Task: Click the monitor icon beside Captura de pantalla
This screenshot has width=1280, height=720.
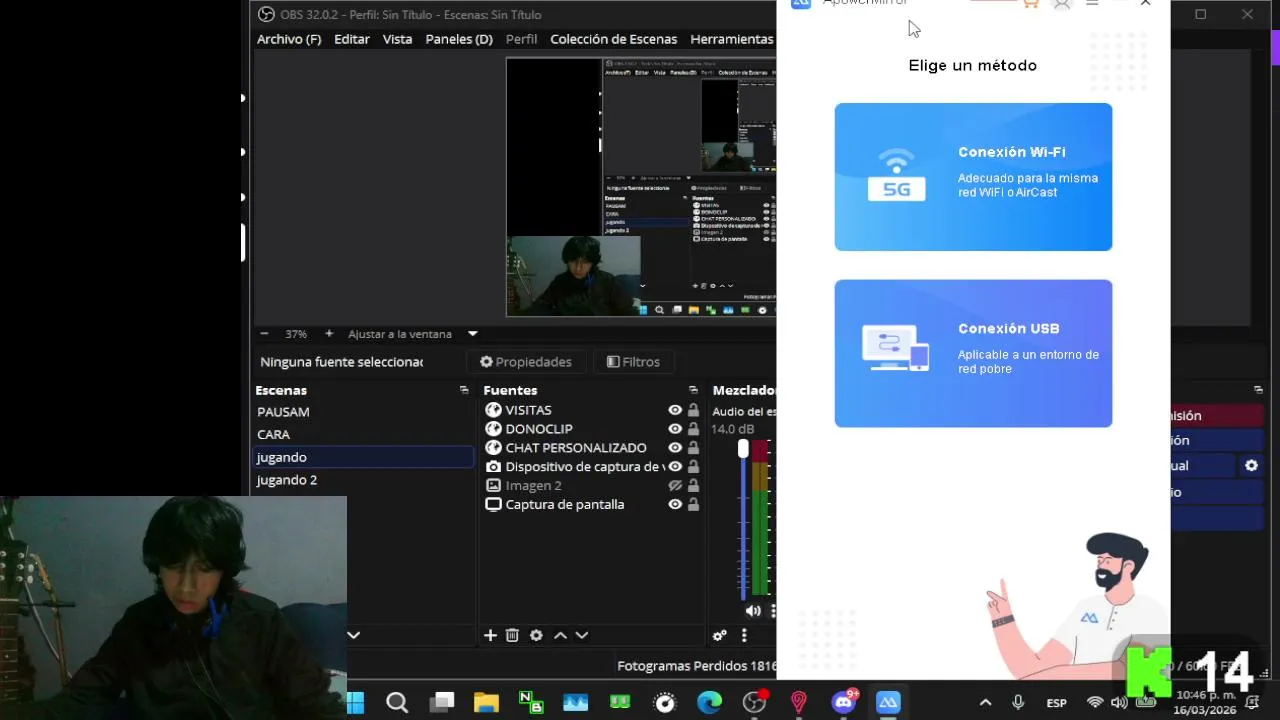Action: point(493,504)
